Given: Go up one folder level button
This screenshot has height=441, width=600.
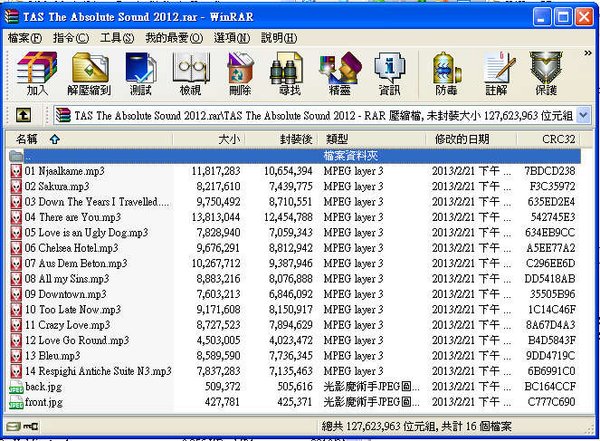Looking at the screenshot, I should 23,115.
